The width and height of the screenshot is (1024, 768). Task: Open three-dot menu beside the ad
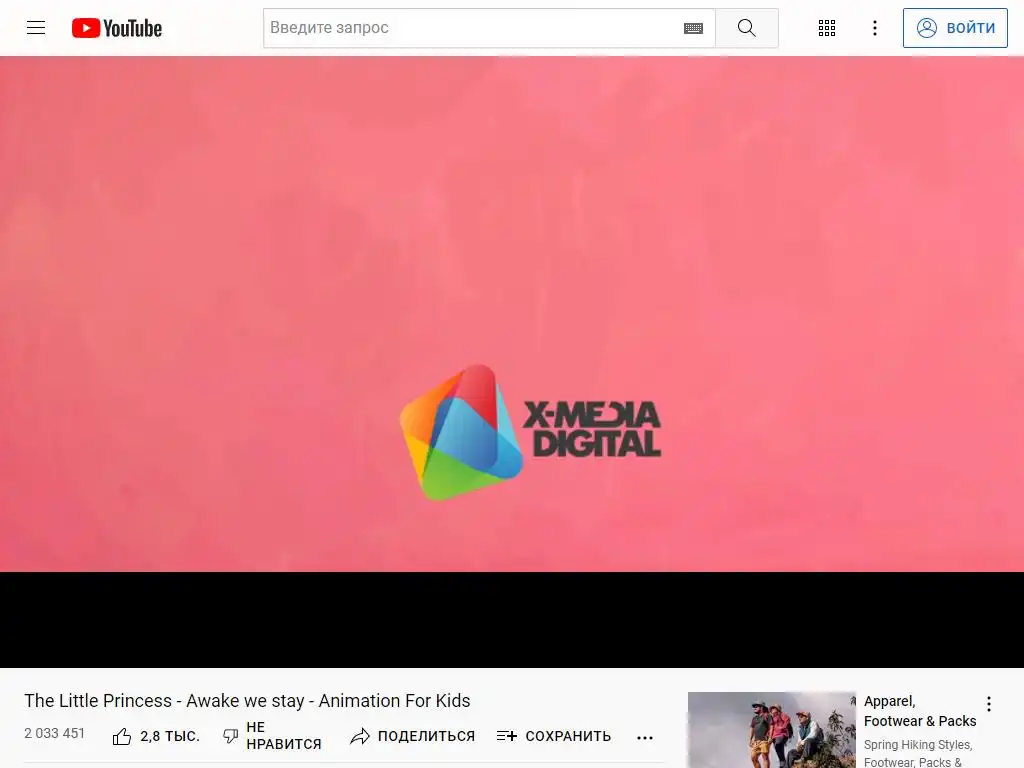click(x=989, y=703)
